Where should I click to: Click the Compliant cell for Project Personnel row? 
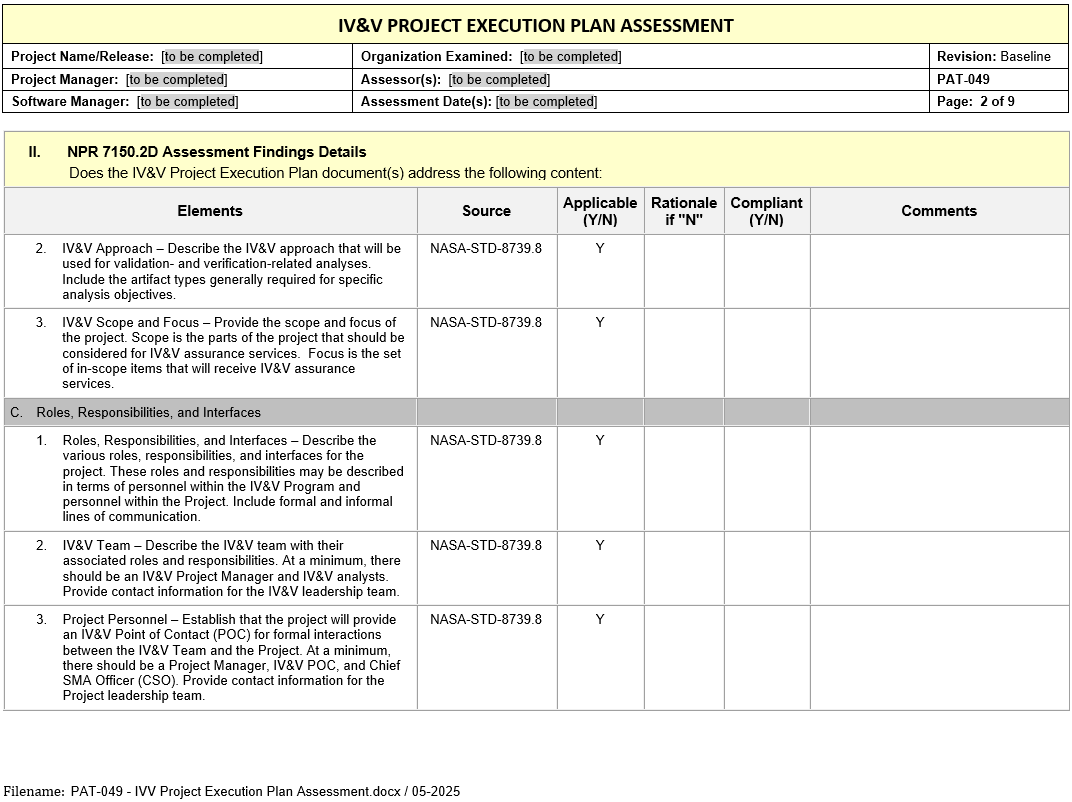pos(766,658)
